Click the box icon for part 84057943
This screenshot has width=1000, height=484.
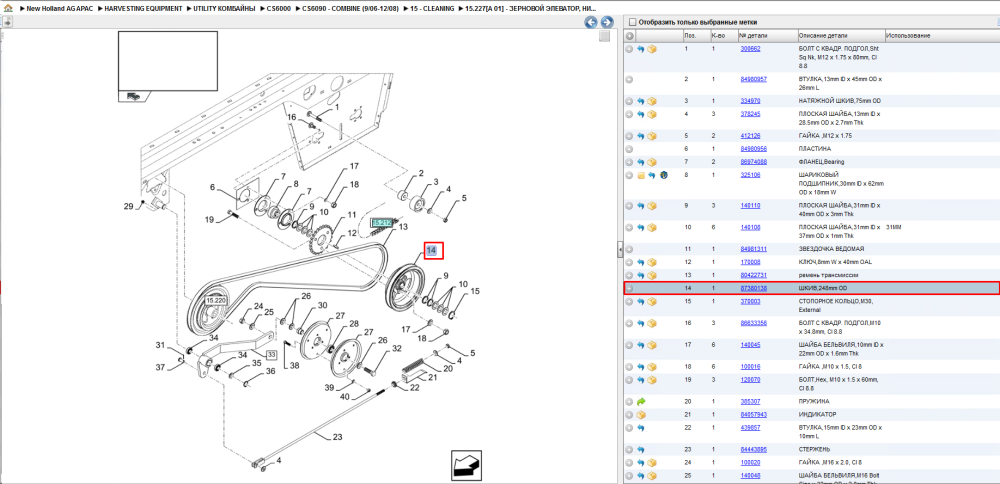(641, 414)
